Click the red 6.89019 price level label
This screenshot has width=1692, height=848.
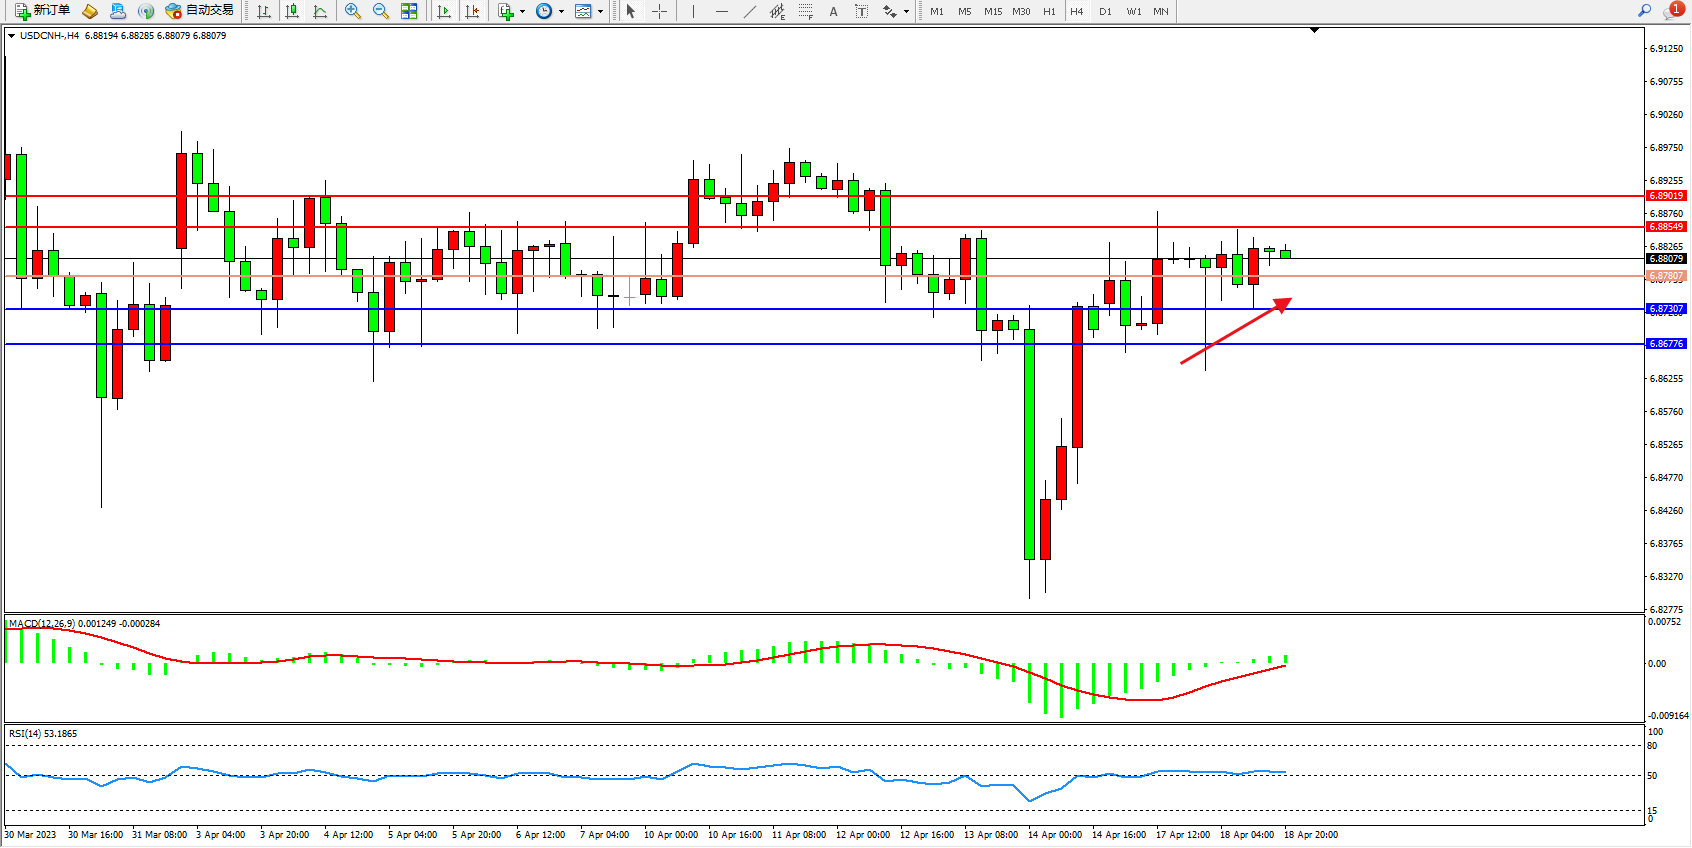click(1666, 196)
